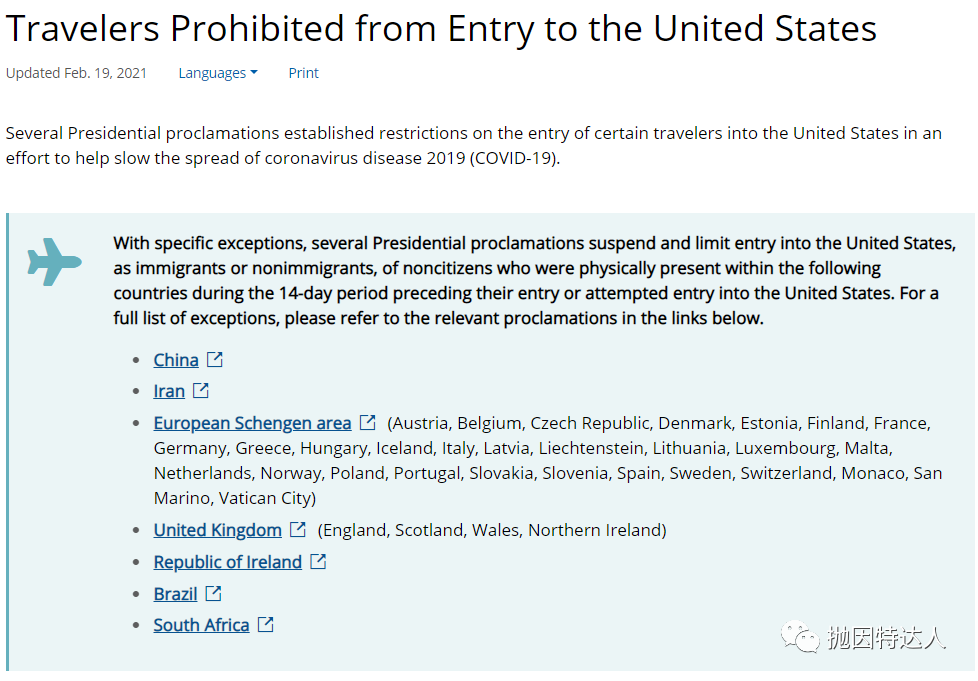Click the Print link

point(303,73)
